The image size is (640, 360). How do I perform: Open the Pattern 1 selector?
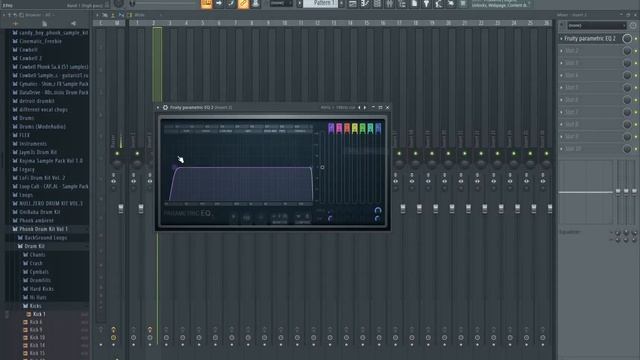(x=320, y=3)
